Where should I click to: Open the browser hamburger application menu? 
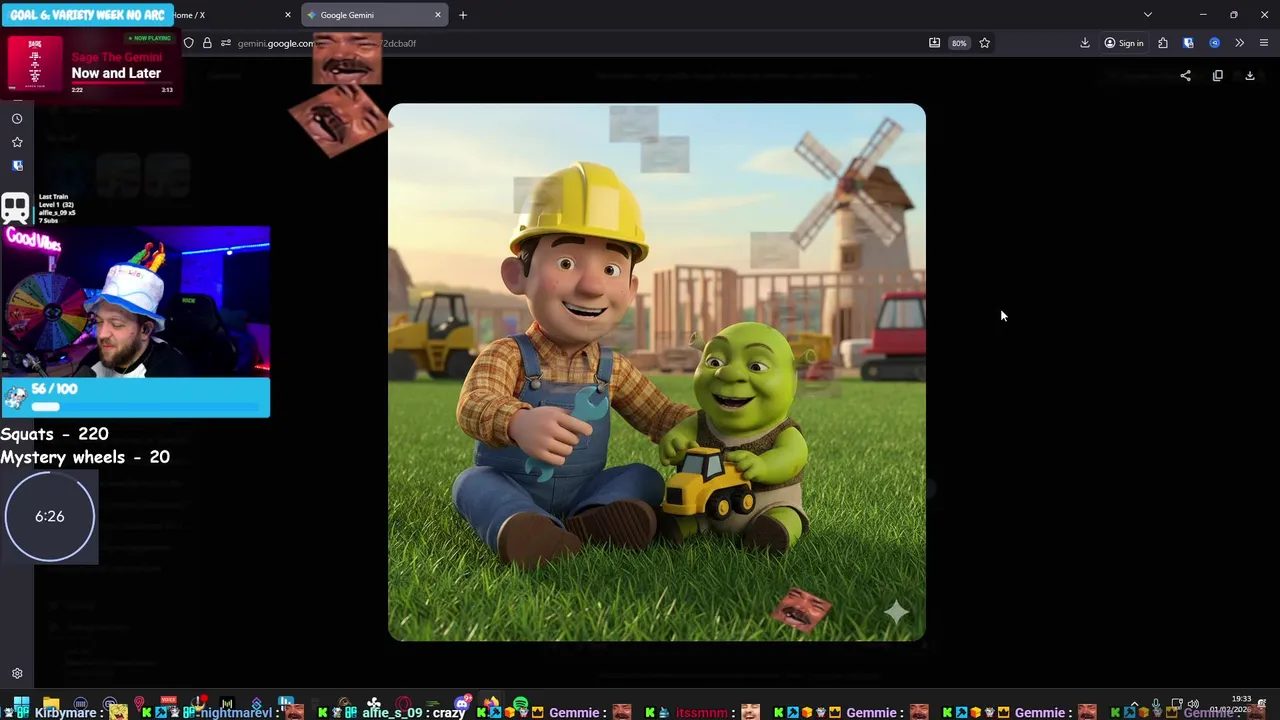[1264, 43]
